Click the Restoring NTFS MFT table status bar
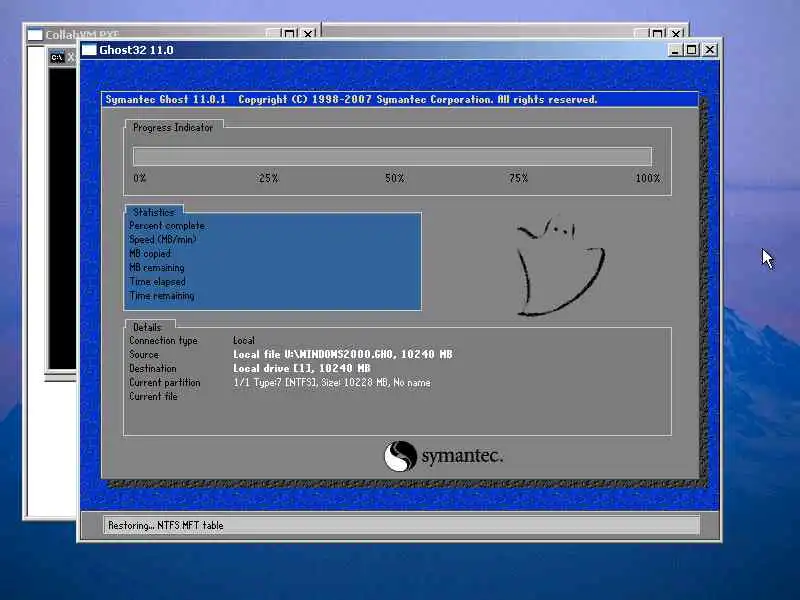Image resolution: width=800 pixels, height=600 pixels. [401, 525]
